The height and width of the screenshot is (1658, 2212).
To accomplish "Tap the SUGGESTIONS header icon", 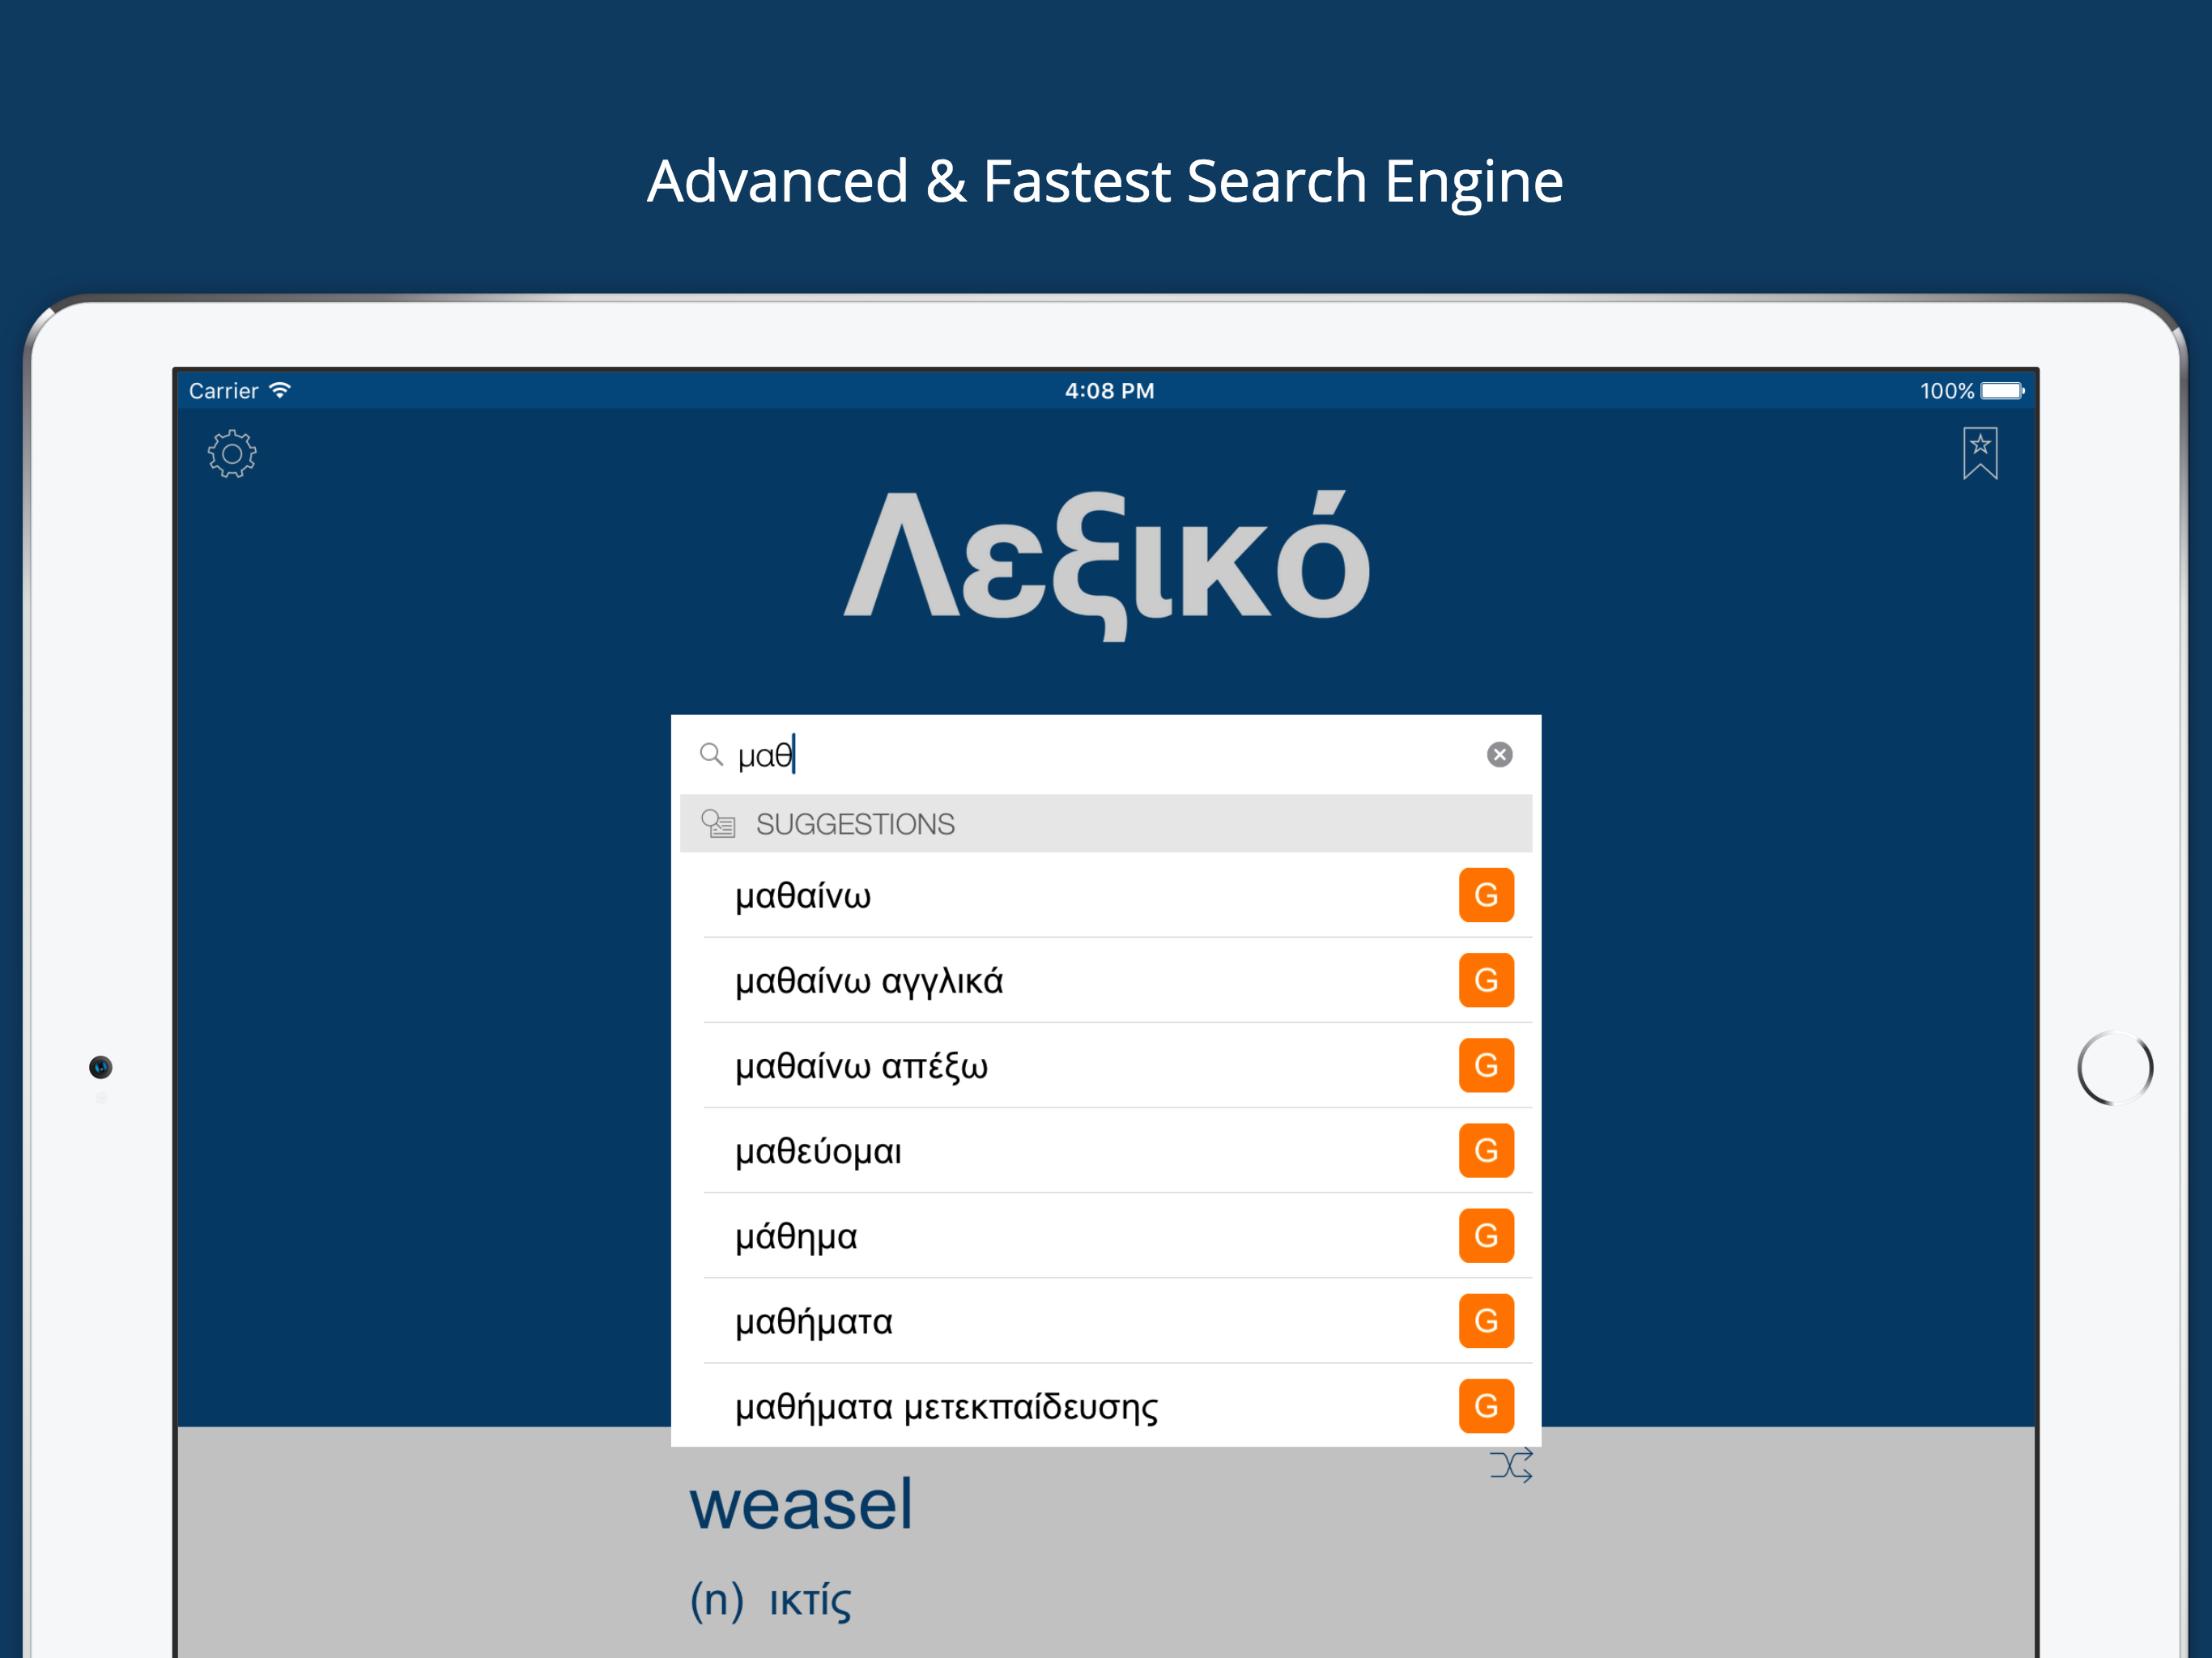I will [x=718, y=823].
